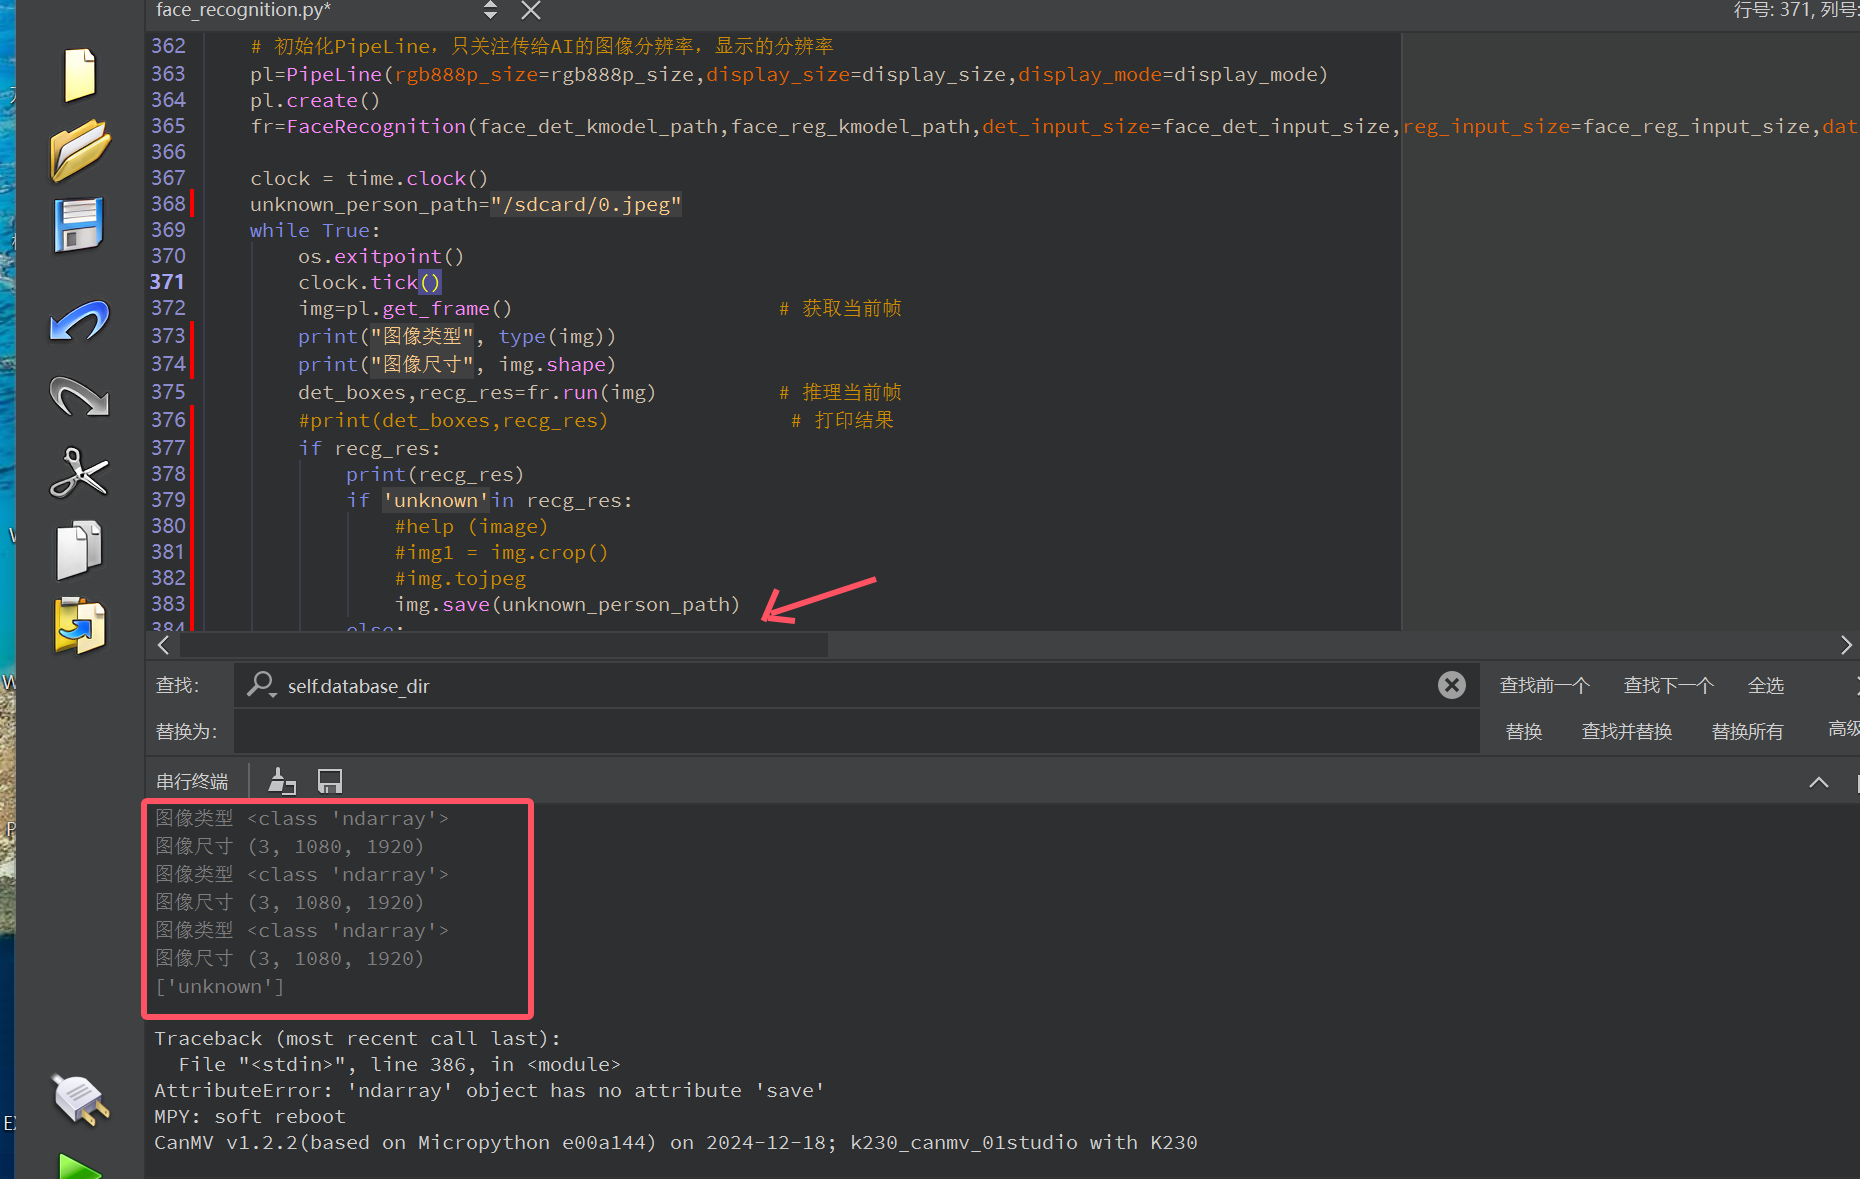Collapse the serial terminal panel with the chevron

1818,782
